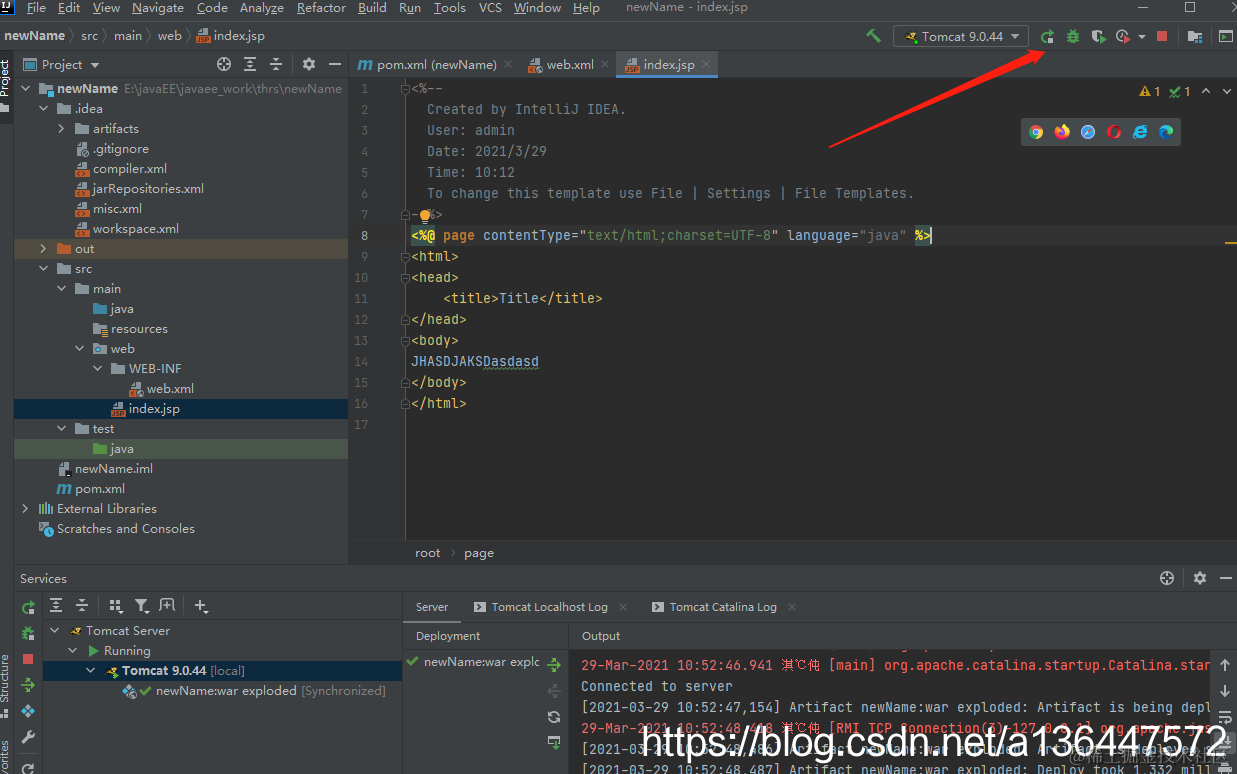Image resolution: width=1237 pixels, height=774 pixels.
Task: Open the Group By option in Services
Action: (115, 605)
